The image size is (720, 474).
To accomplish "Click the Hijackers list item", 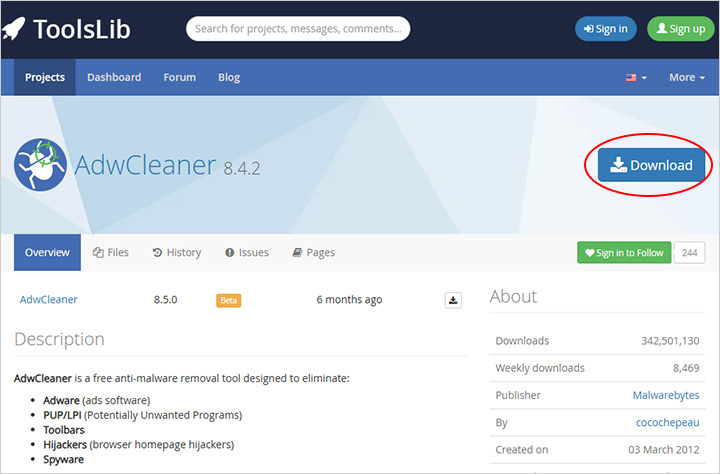I will pos(138,445).
